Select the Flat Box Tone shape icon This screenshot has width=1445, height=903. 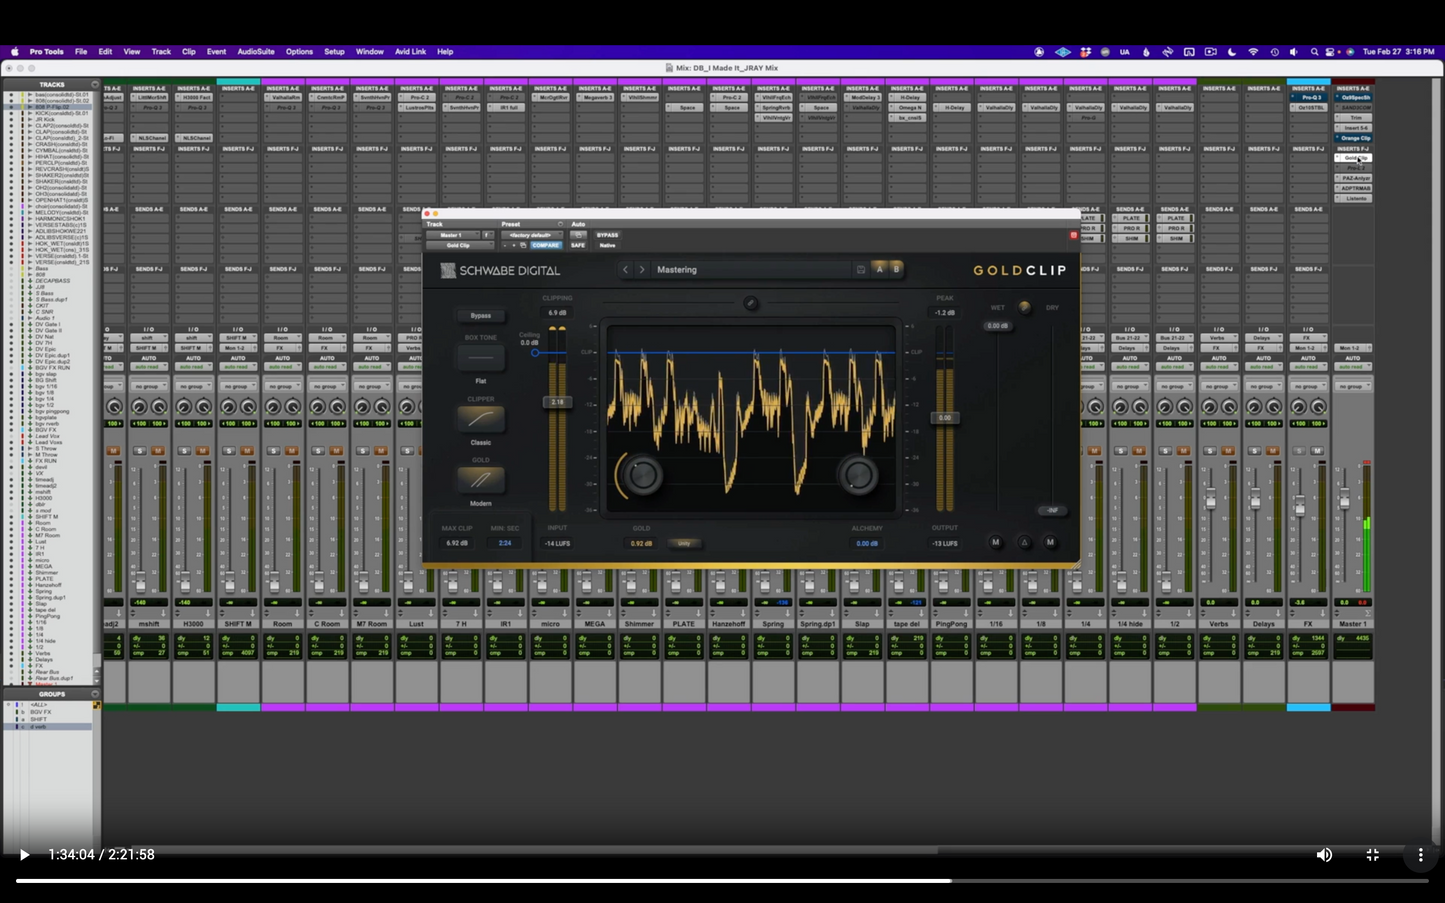click(x=481, y=359)
